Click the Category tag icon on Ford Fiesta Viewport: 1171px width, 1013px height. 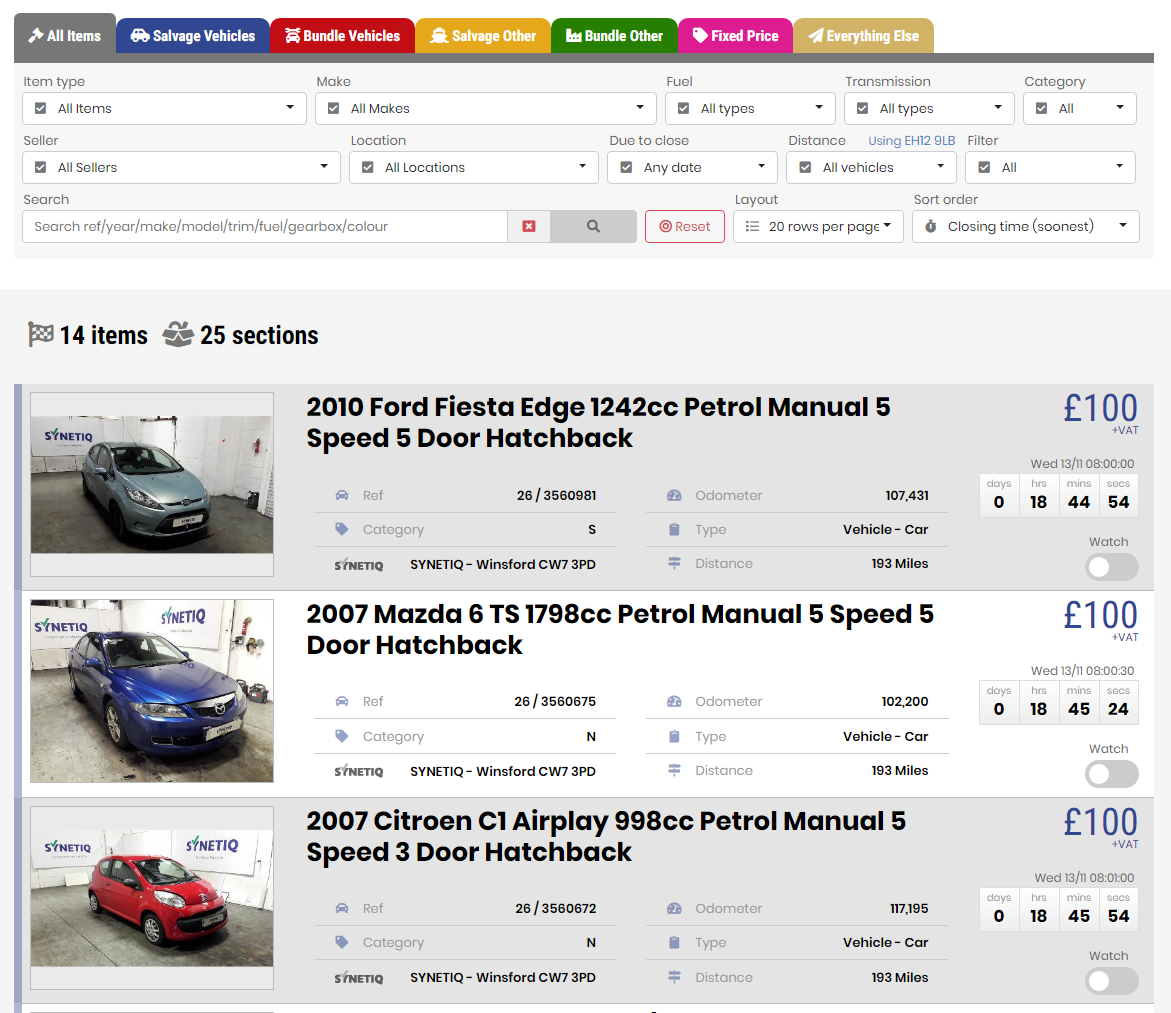click(x=342, y=529)
